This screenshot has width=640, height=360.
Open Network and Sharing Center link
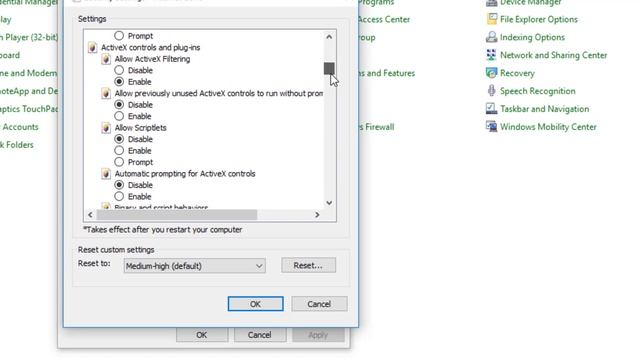point(553,55)
